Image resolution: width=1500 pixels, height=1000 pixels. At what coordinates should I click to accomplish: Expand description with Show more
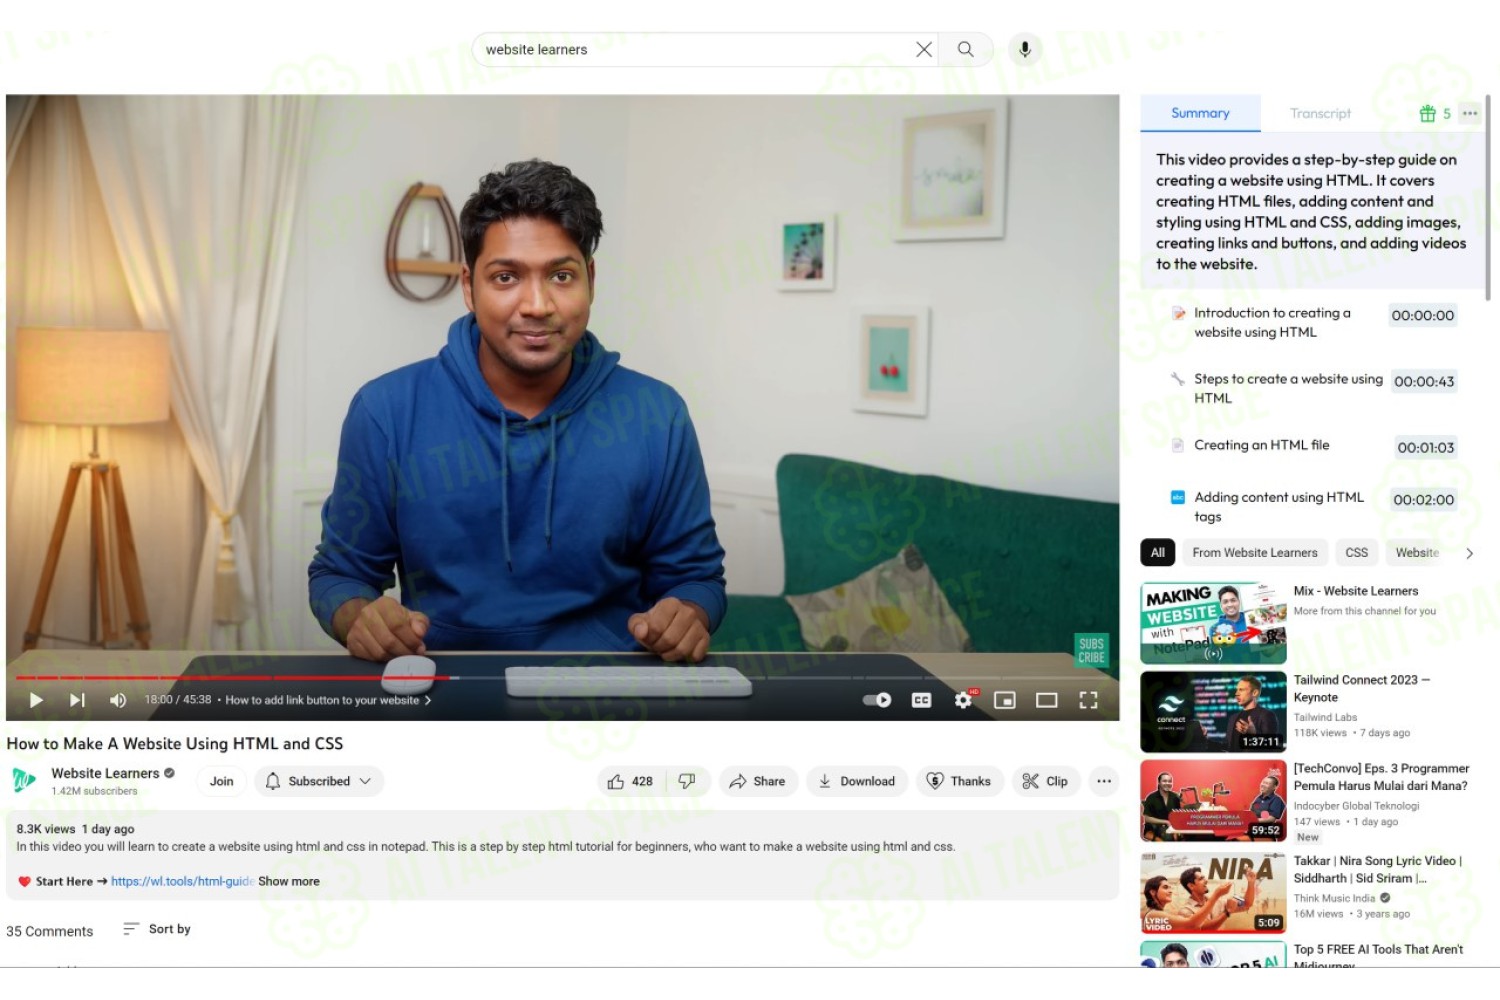pyautogui.click(x=289, y=881)
